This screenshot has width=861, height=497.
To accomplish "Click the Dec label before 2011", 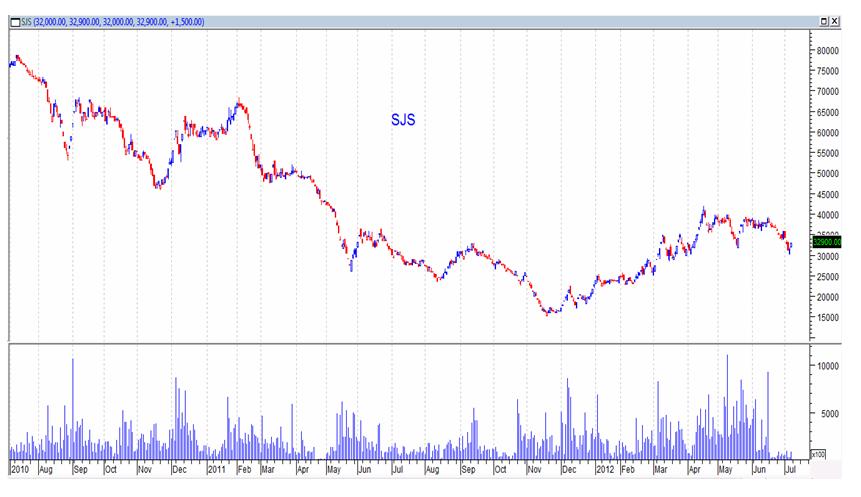I will [x=178, y=468].
